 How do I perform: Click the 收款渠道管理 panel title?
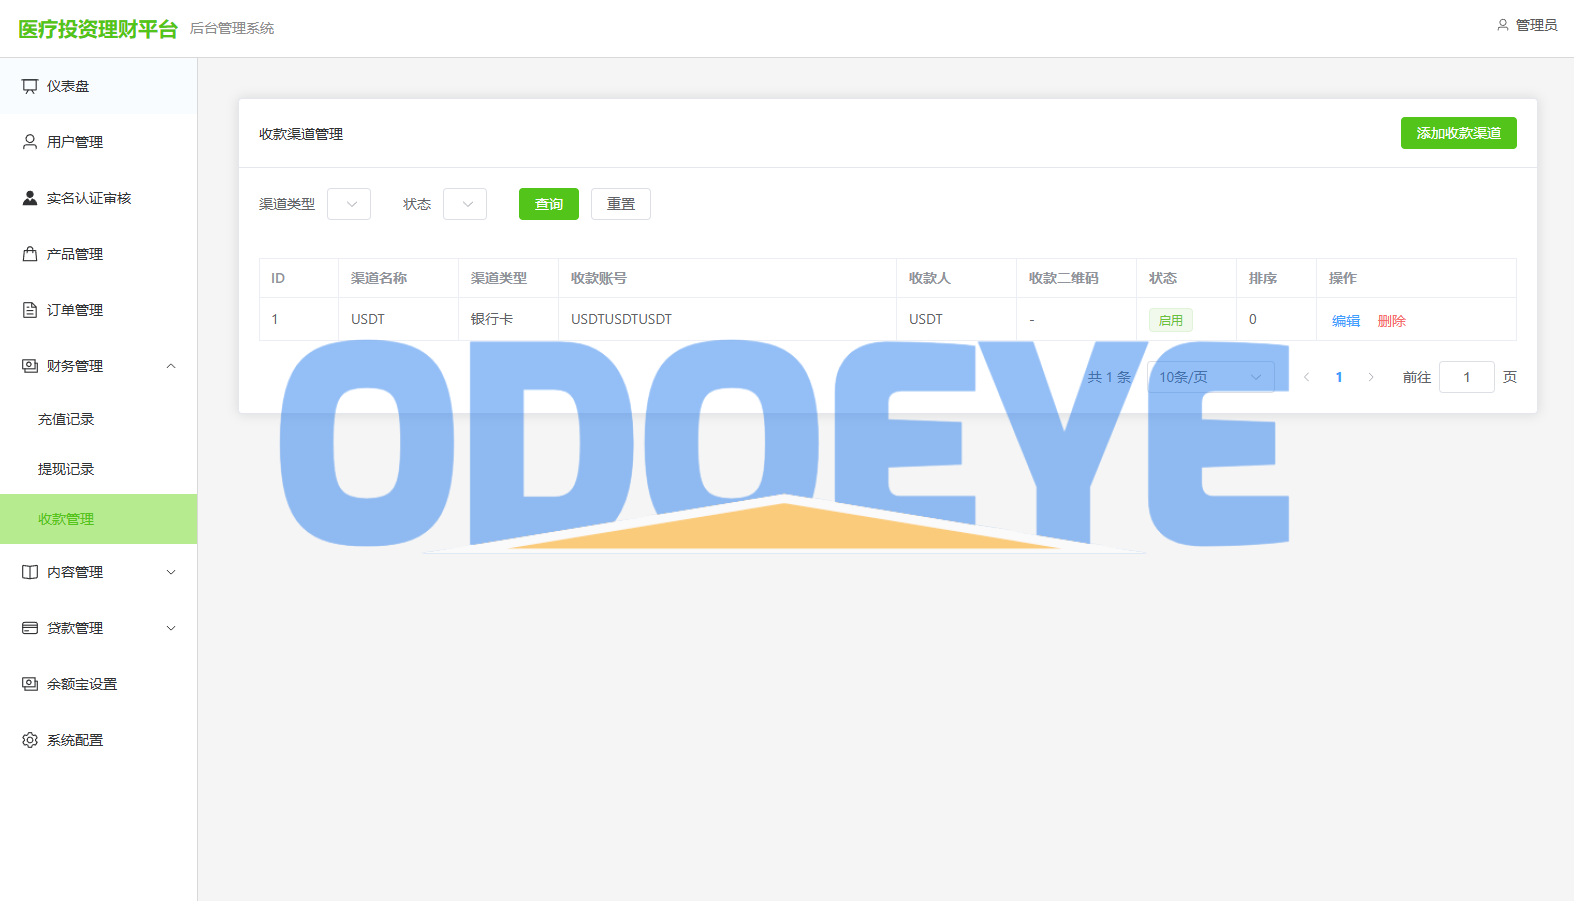[x=301, y=134]
